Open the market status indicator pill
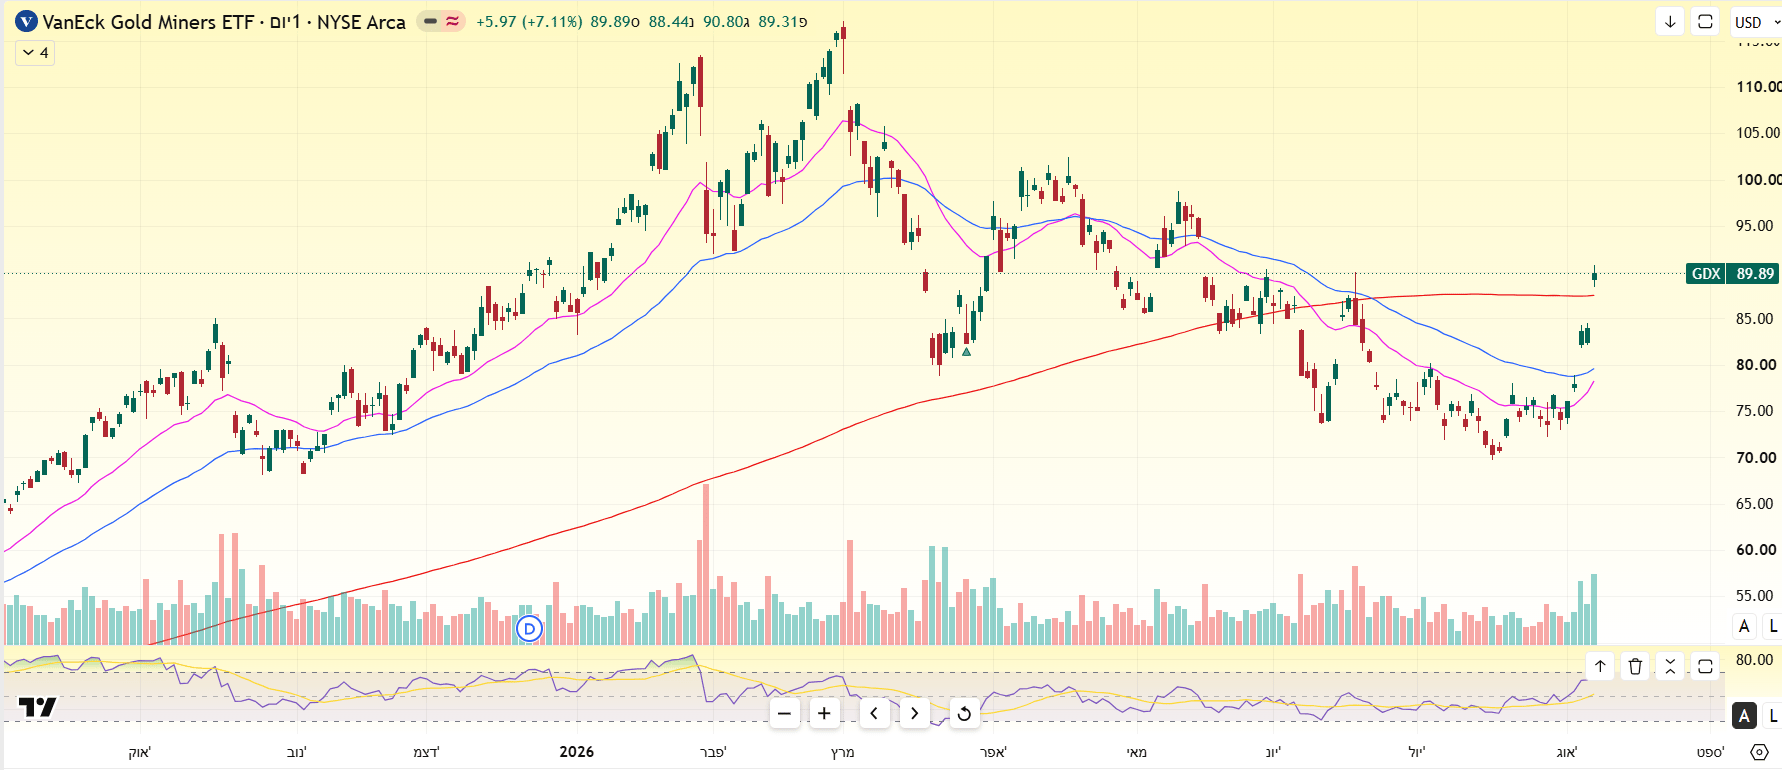 [x=441, y=21]
